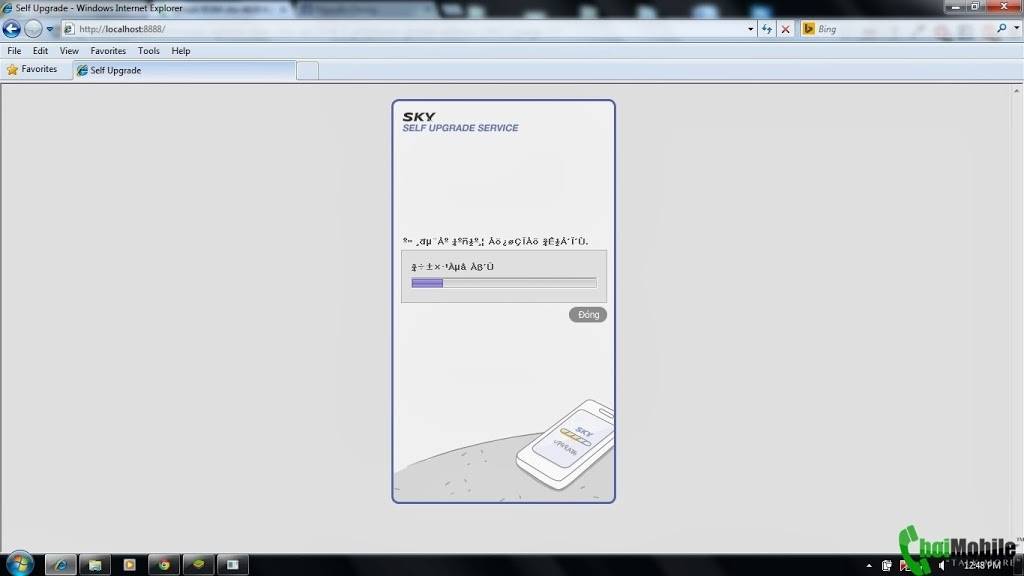This screenshot has height=576, width=1024.
Task: Expand the address bar autocomplete dropdown
Action: point(750,29)
